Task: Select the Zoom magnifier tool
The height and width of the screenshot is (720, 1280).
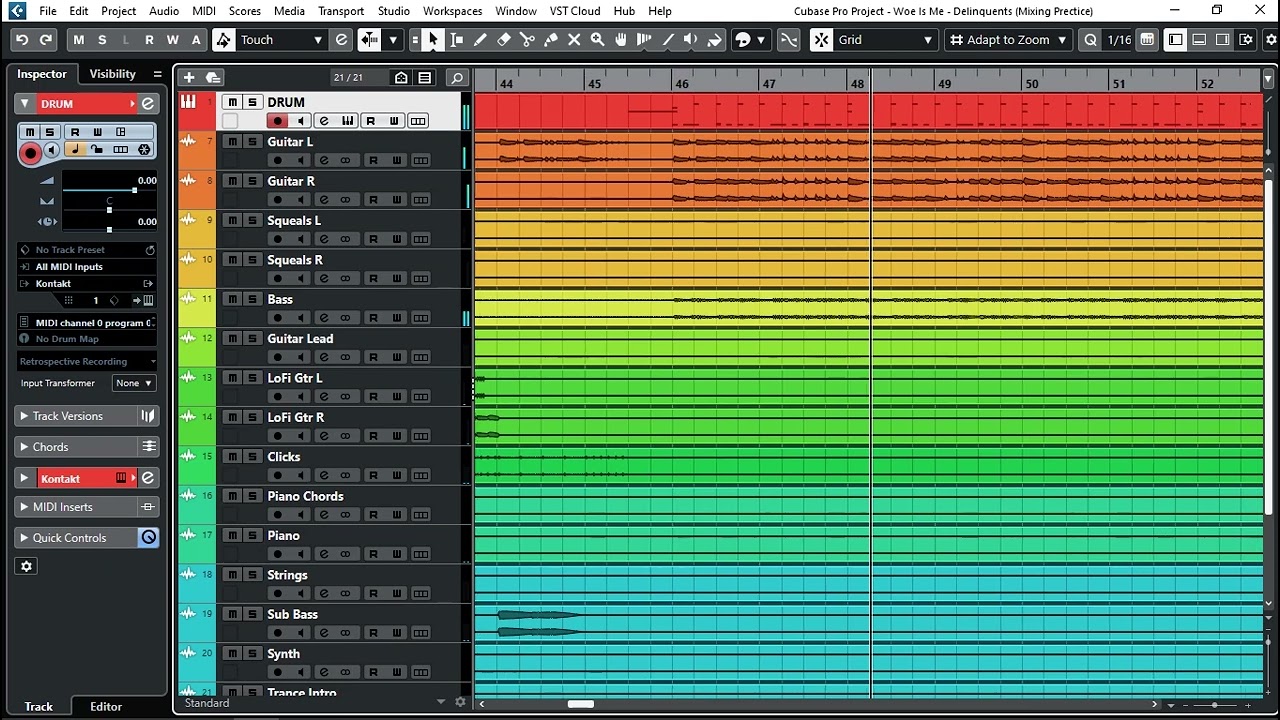Action: click(597, 40)
